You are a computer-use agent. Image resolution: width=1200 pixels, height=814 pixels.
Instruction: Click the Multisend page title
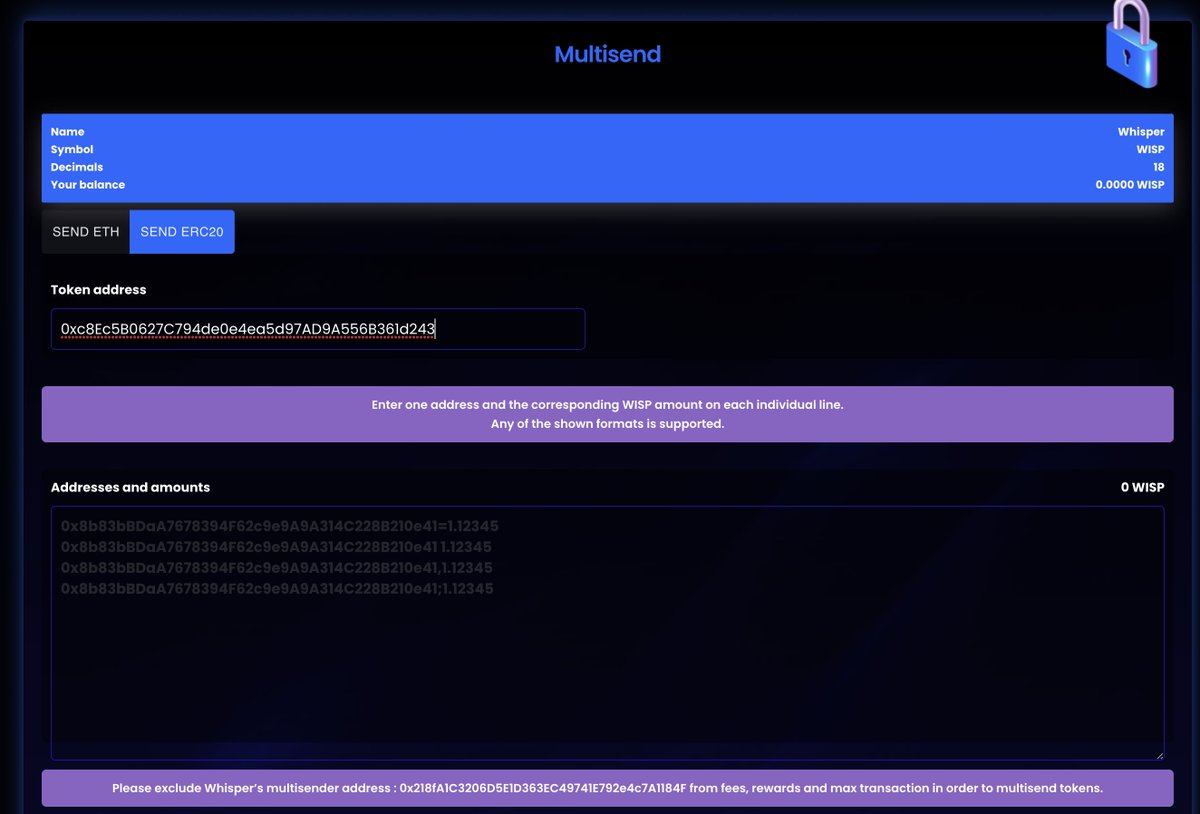click(x=607, y=54)
